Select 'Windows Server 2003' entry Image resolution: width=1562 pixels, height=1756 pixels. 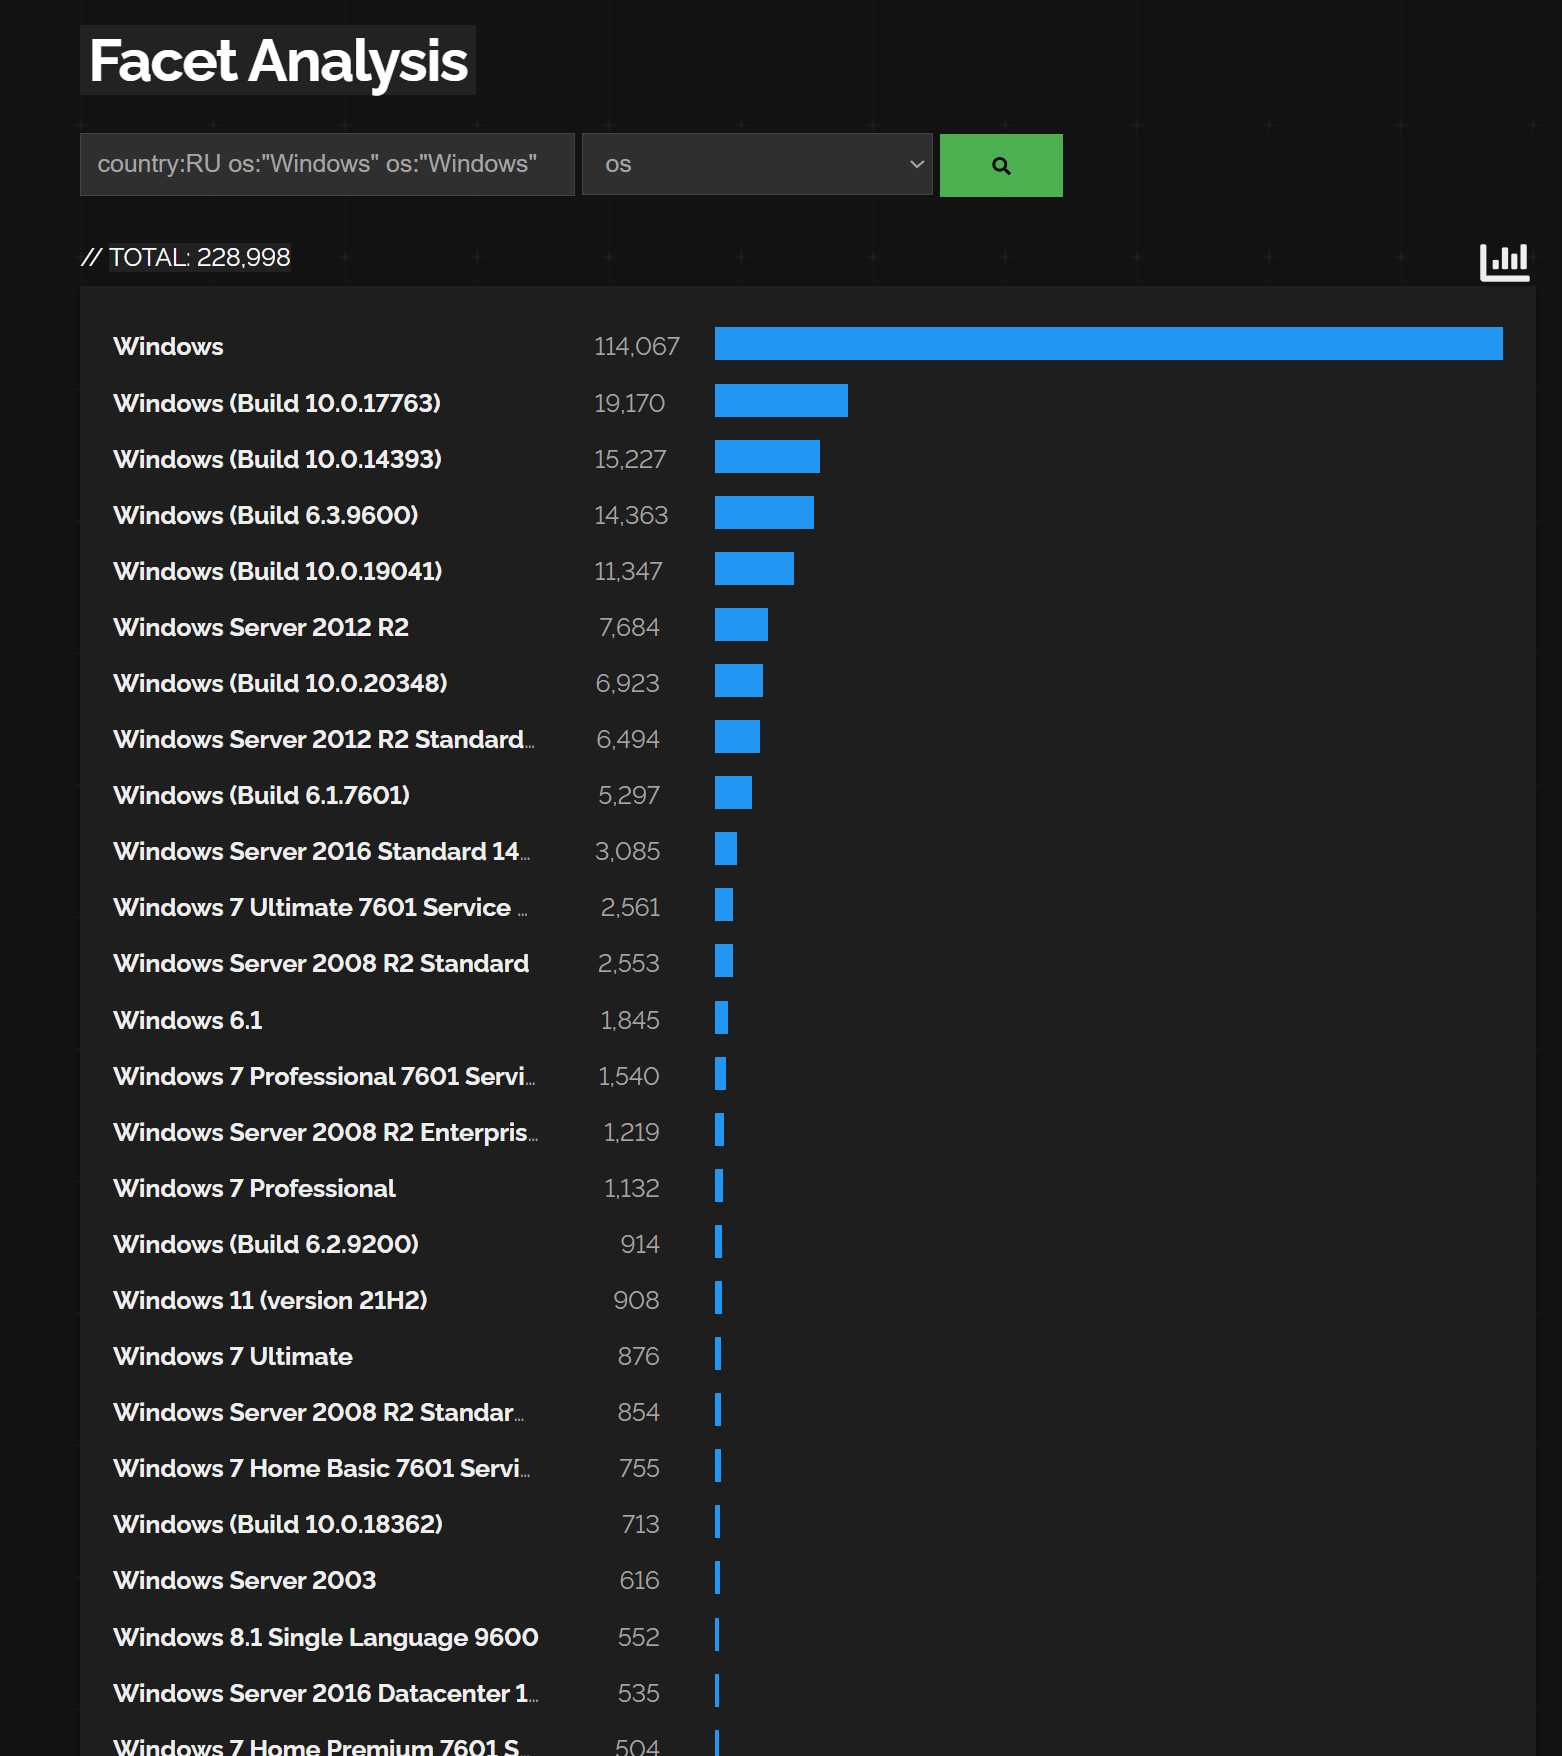coord(245,1580)
